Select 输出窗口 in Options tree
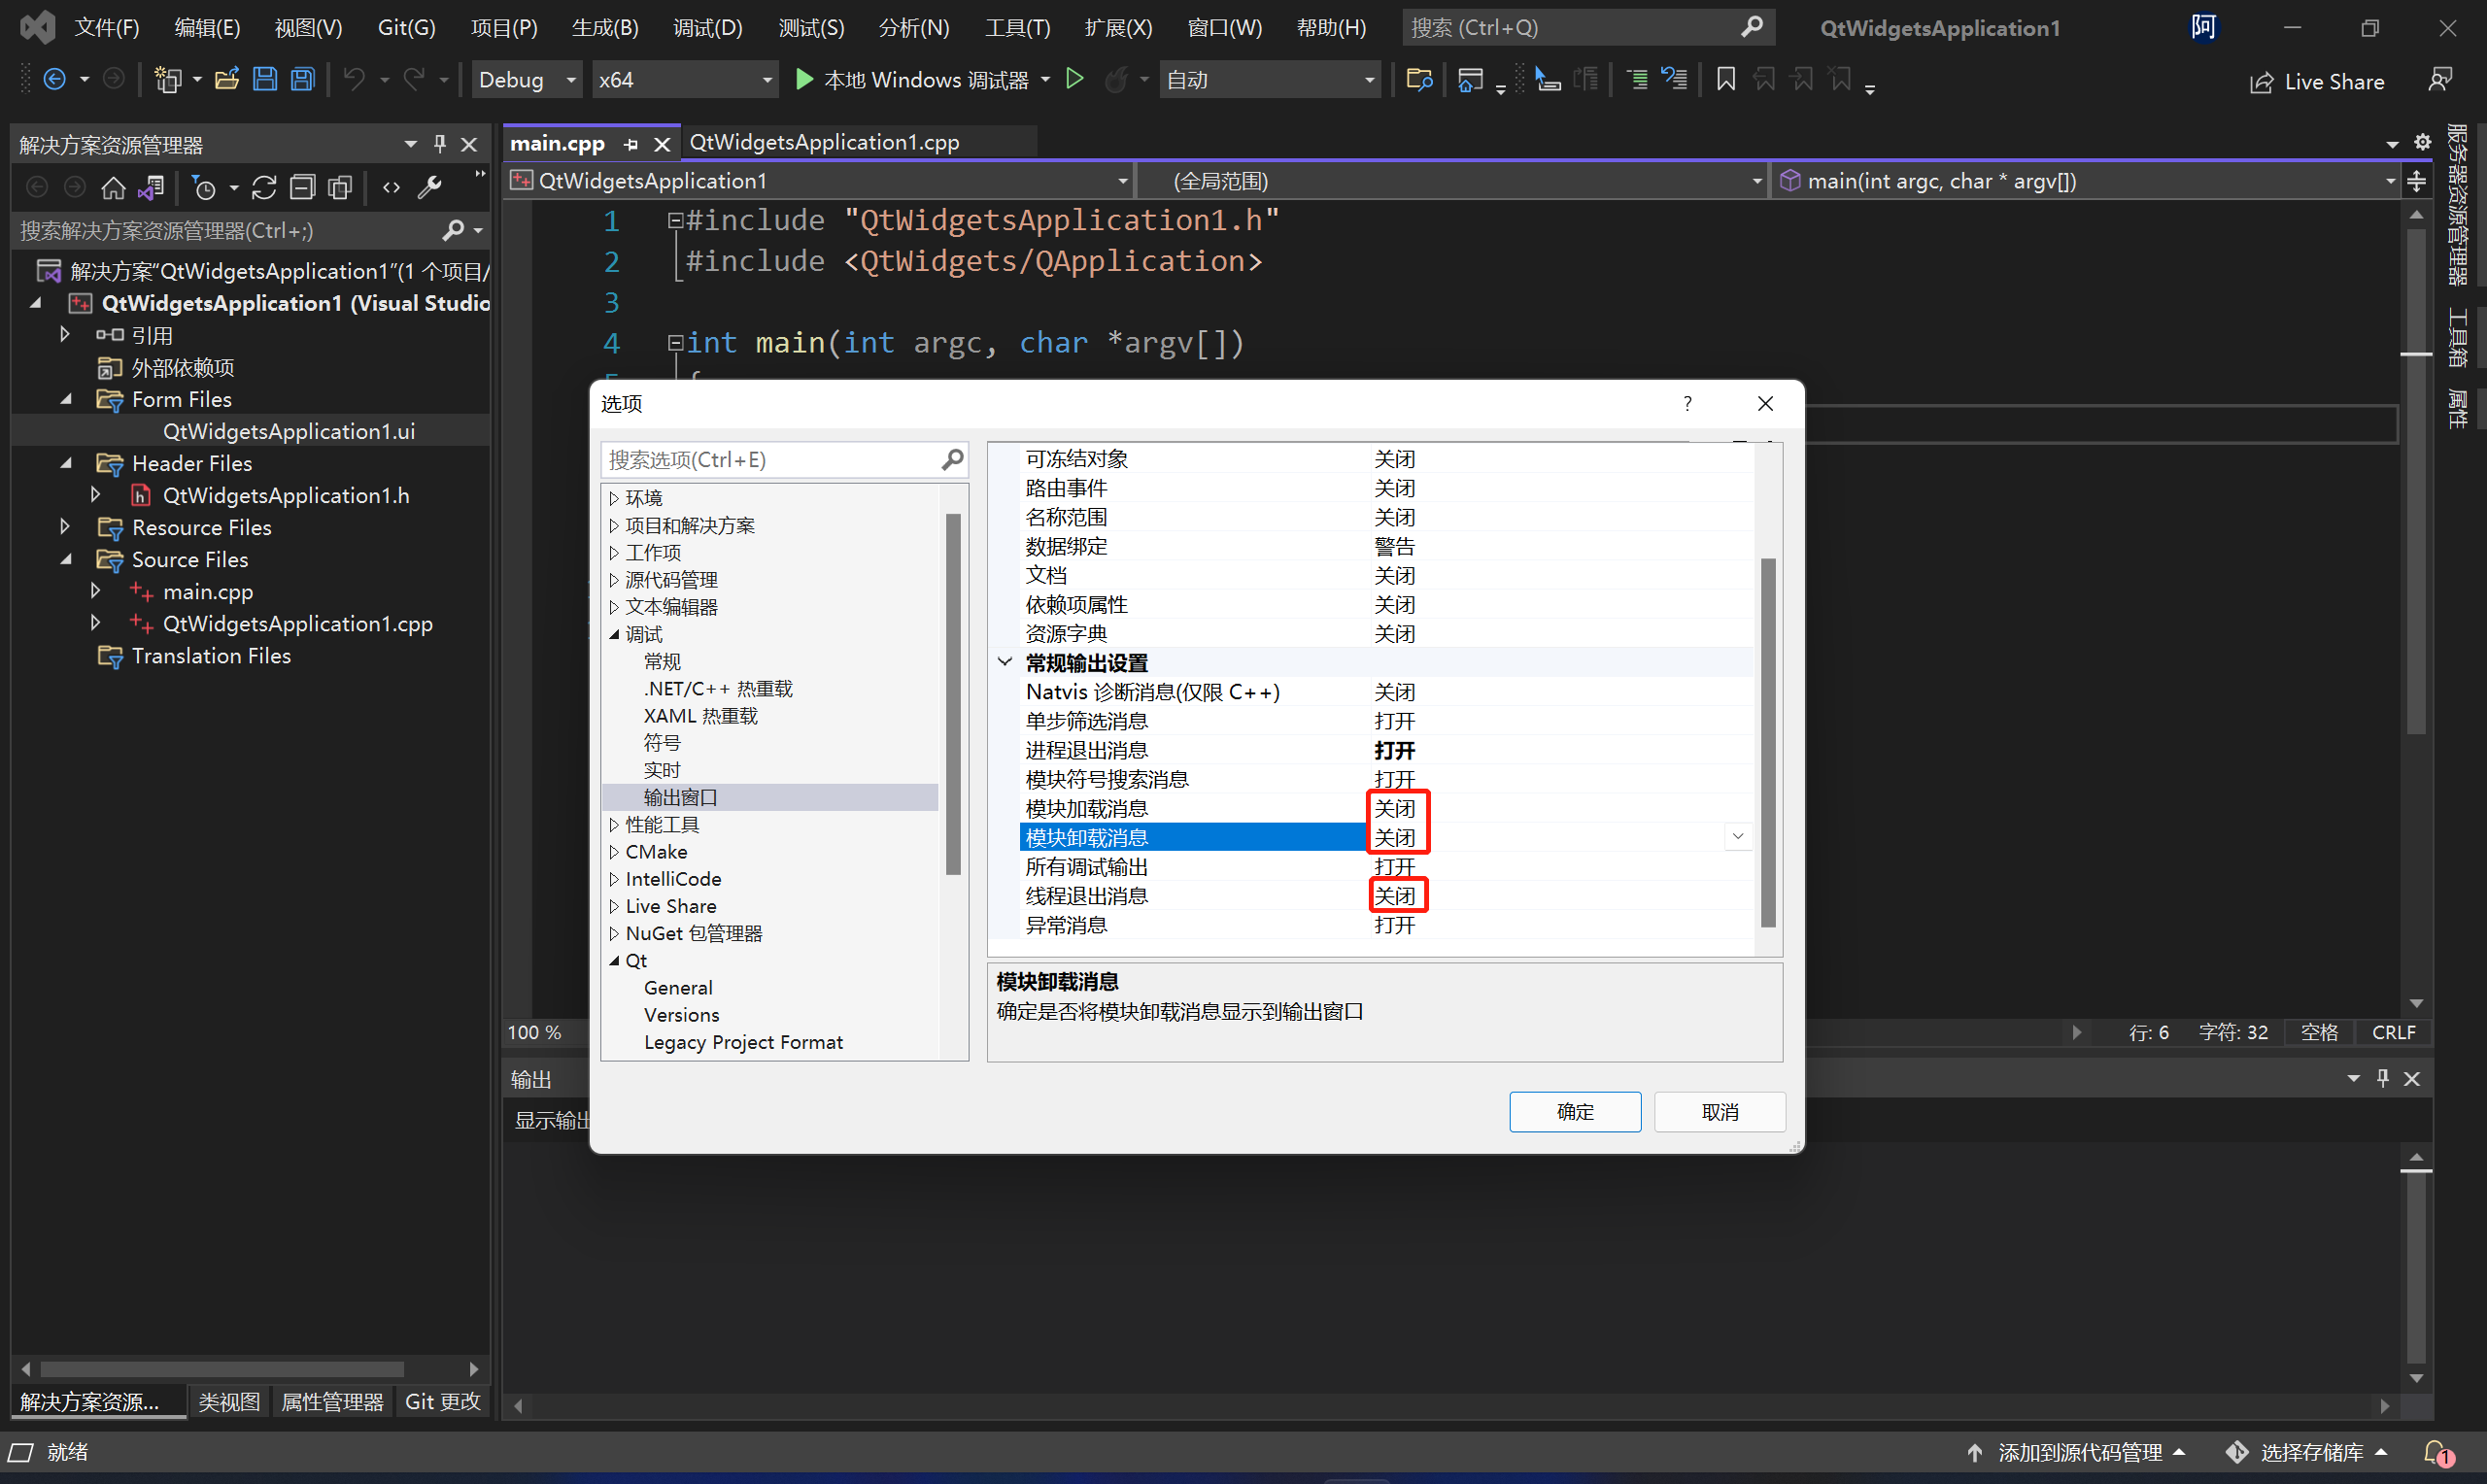 coord(681,797)
